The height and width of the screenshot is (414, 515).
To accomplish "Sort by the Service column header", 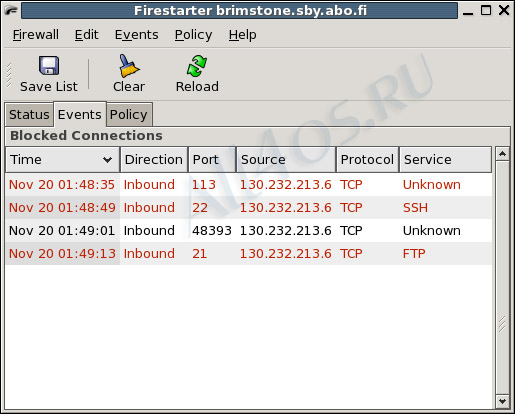I will point(445,160).
